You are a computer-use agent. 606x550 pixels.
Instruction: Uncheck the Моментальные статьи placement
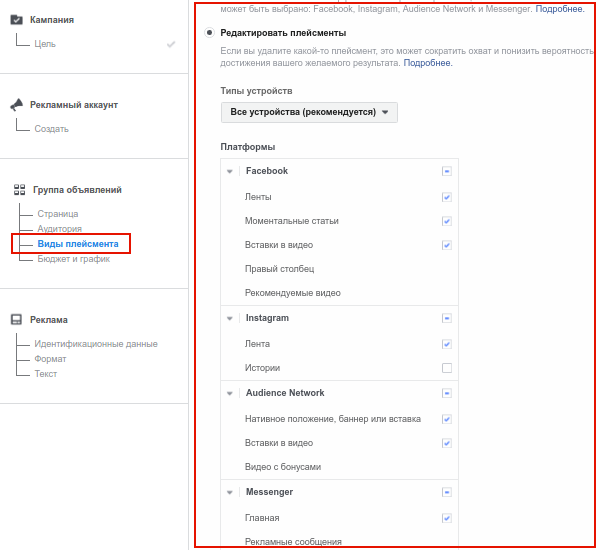click(x=447, y=221)
